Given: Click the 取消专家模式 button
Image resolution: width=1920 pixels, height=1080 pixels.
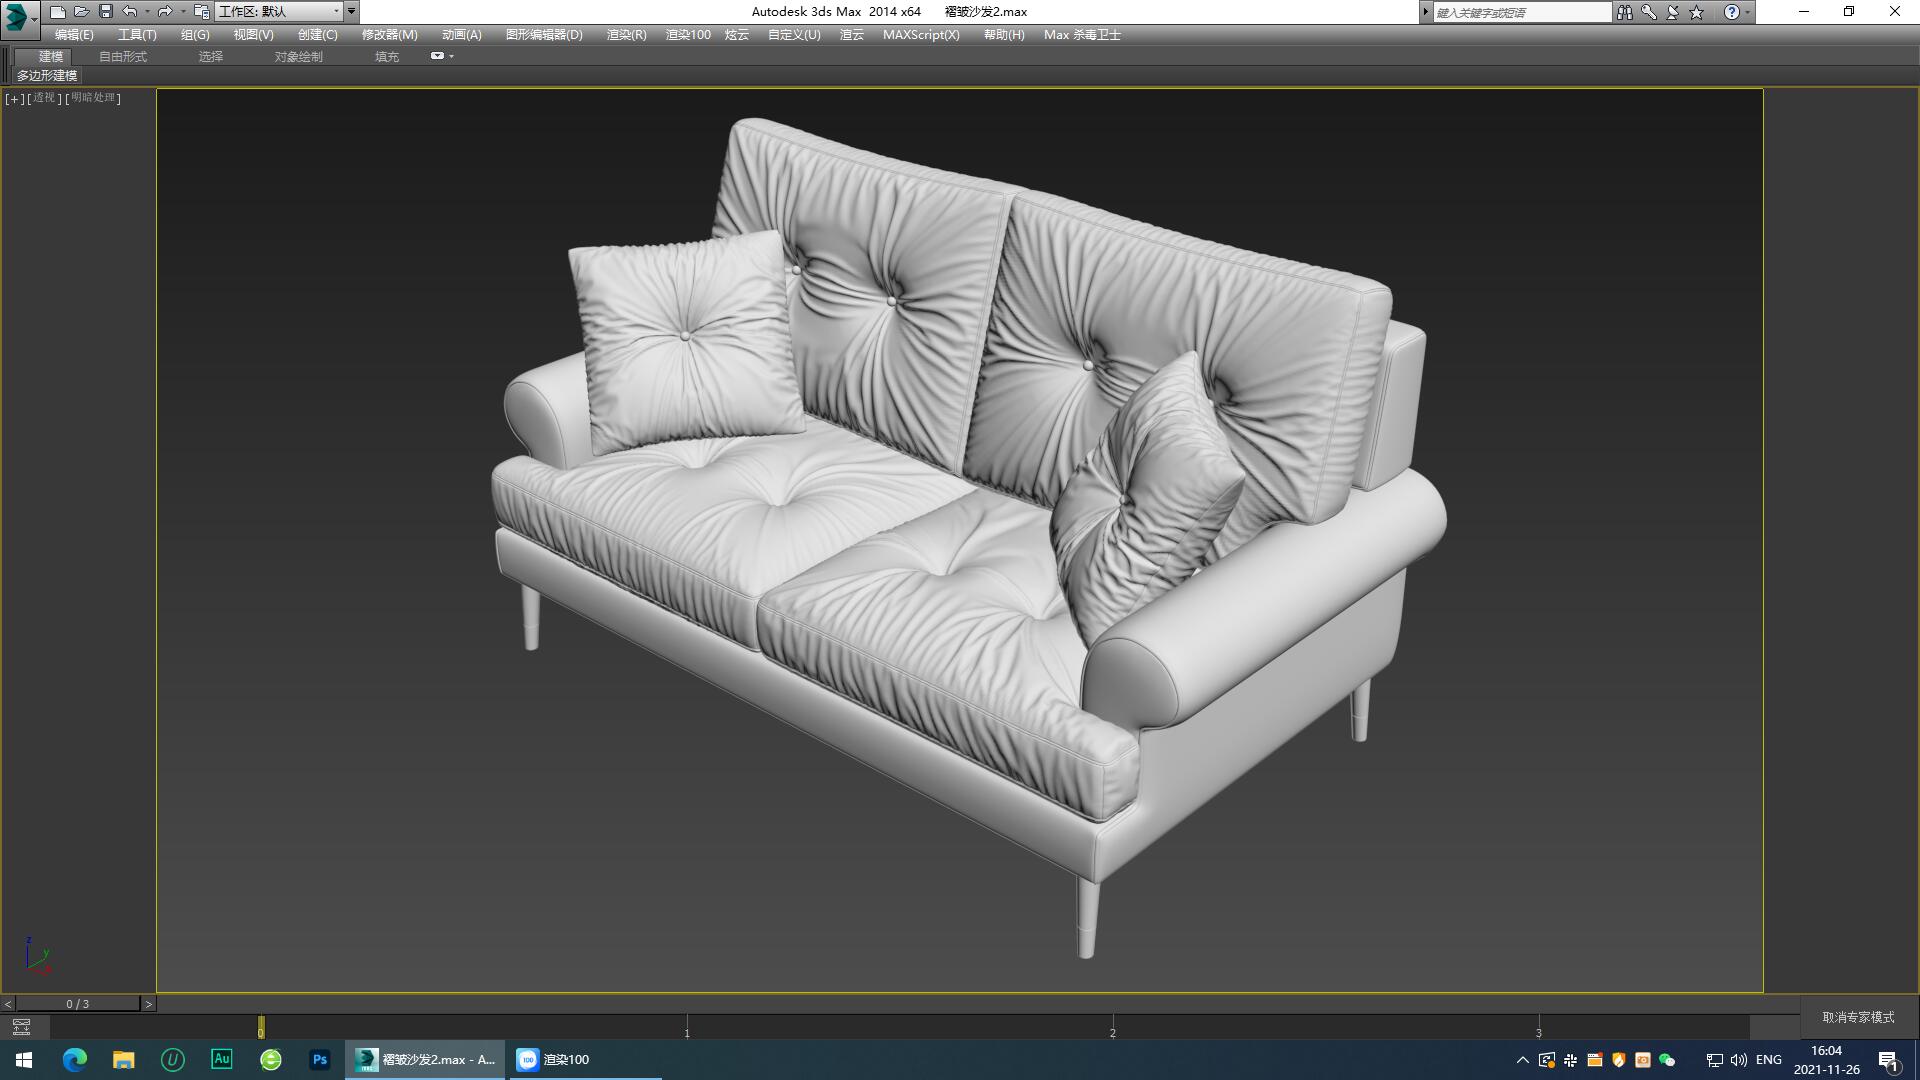Looking at the screenshot, I should point(1860,1016).
